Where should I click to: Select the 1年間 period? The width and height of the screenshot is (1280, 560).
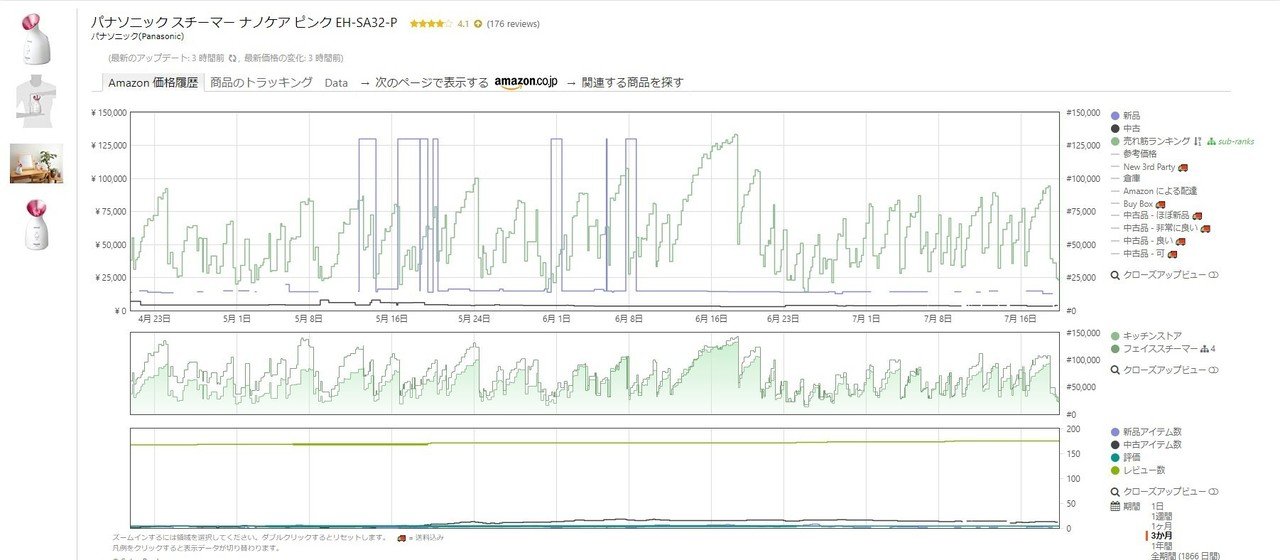coord(1163,546)
